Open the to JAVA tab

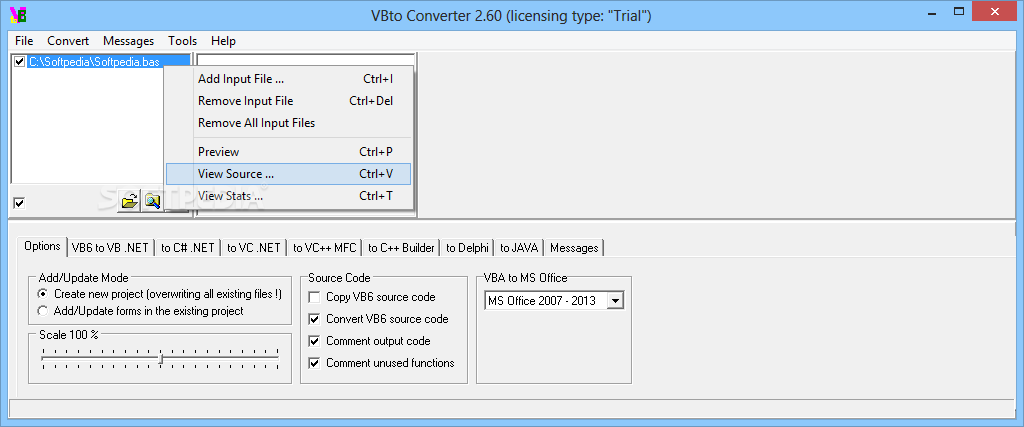[x=519, y=248]
